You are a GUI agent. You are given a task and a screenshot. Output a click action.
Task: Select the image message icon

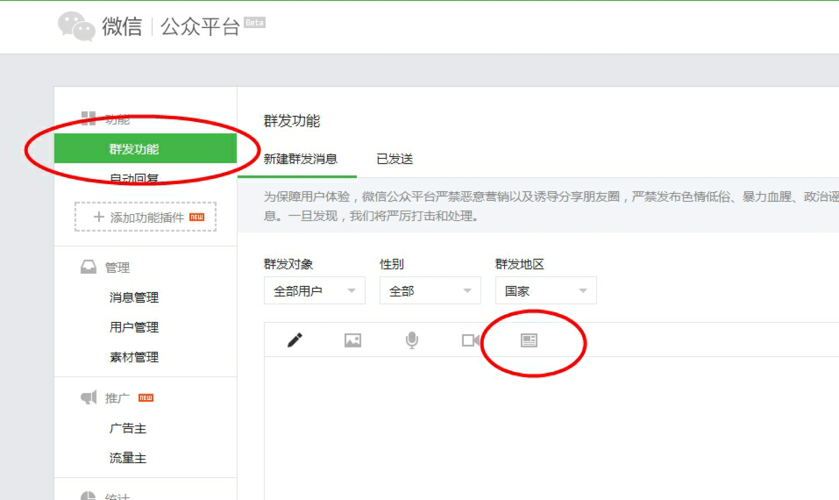coord(353,340)
